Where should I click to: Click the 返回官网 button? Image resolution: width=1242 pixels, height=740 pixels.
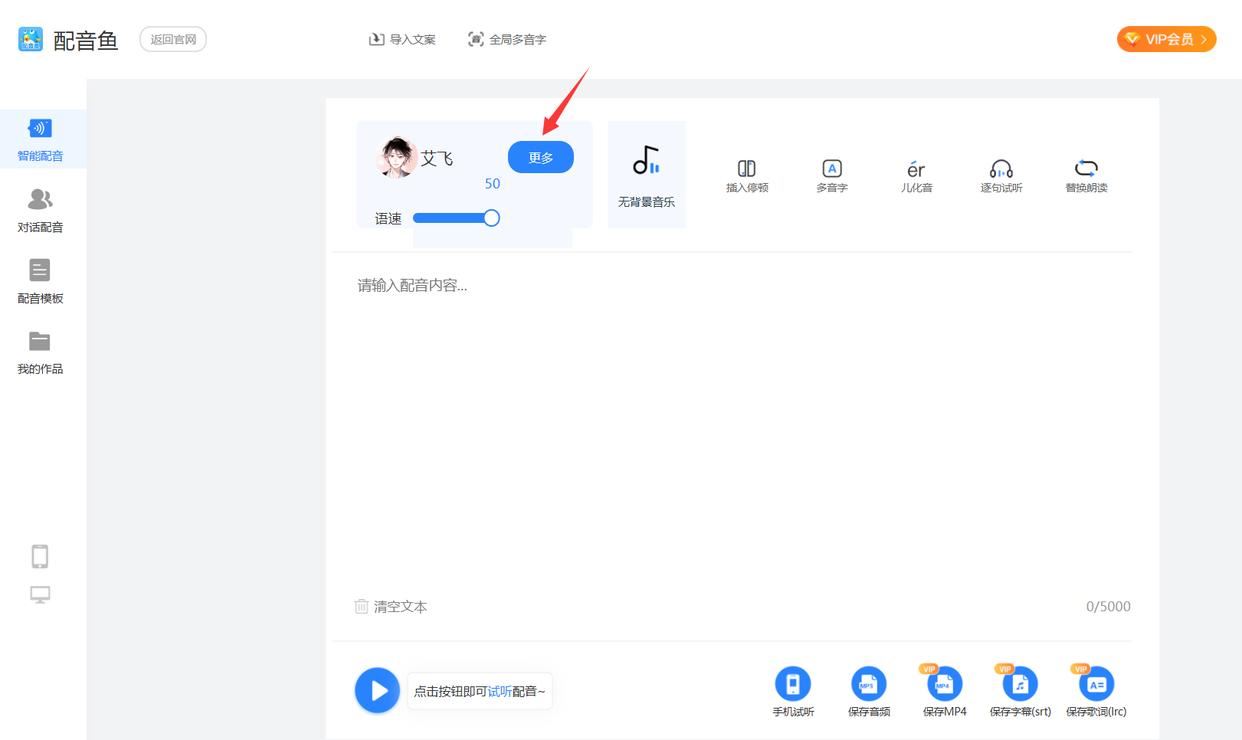(x=173, y=40)
